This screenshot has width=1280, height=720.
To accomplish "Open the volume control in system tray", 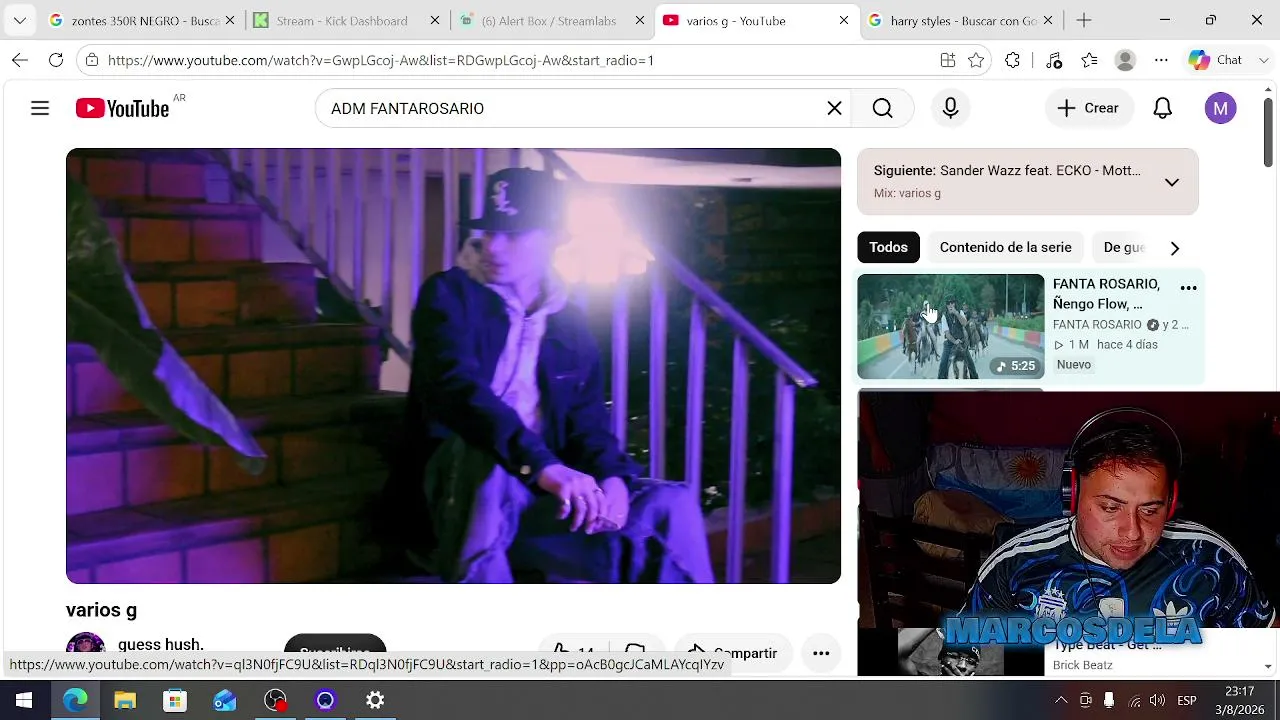I will click(x=1157, y=700).
